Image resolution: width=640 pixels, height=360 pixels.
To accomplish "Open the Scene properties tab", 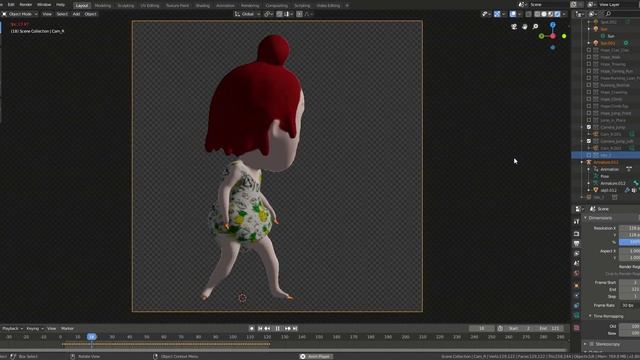I will point(576,263).
